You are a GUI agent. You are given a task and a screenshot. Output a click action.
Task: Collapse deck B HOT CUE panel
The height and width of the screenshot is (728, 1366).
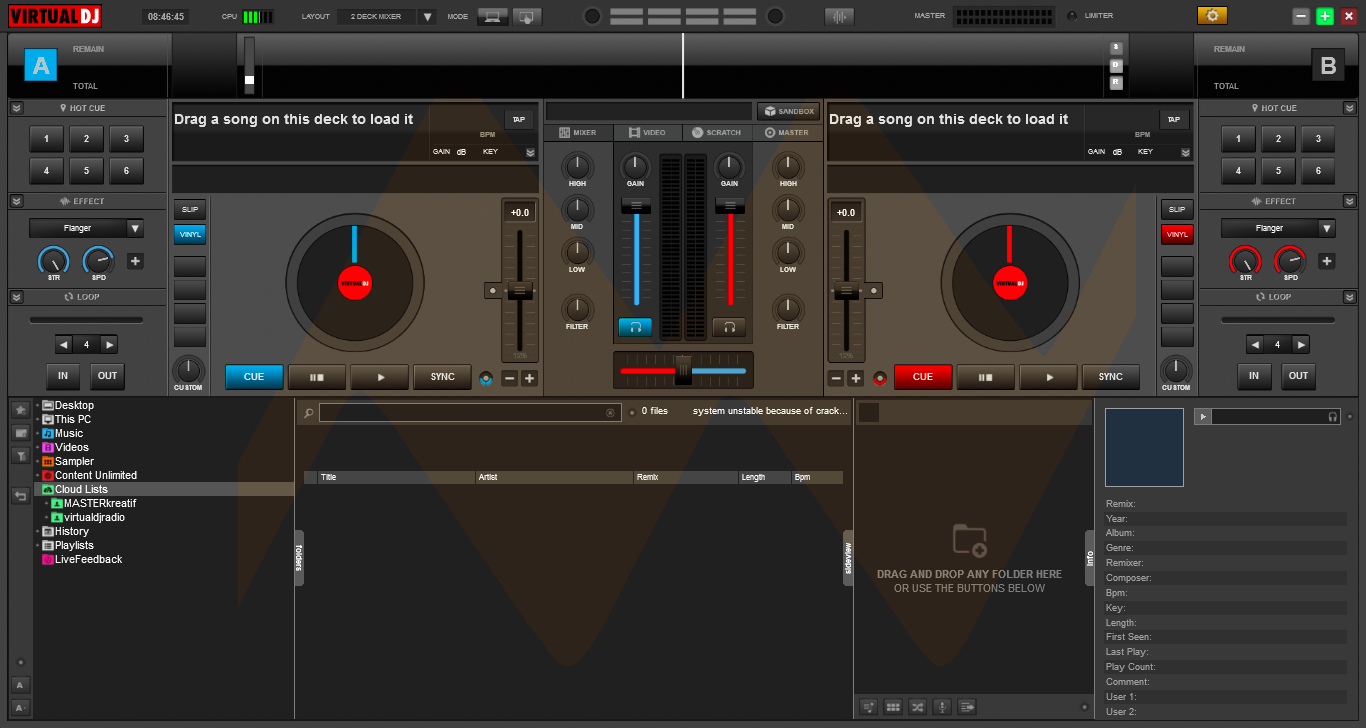[x=1349, y=108]
